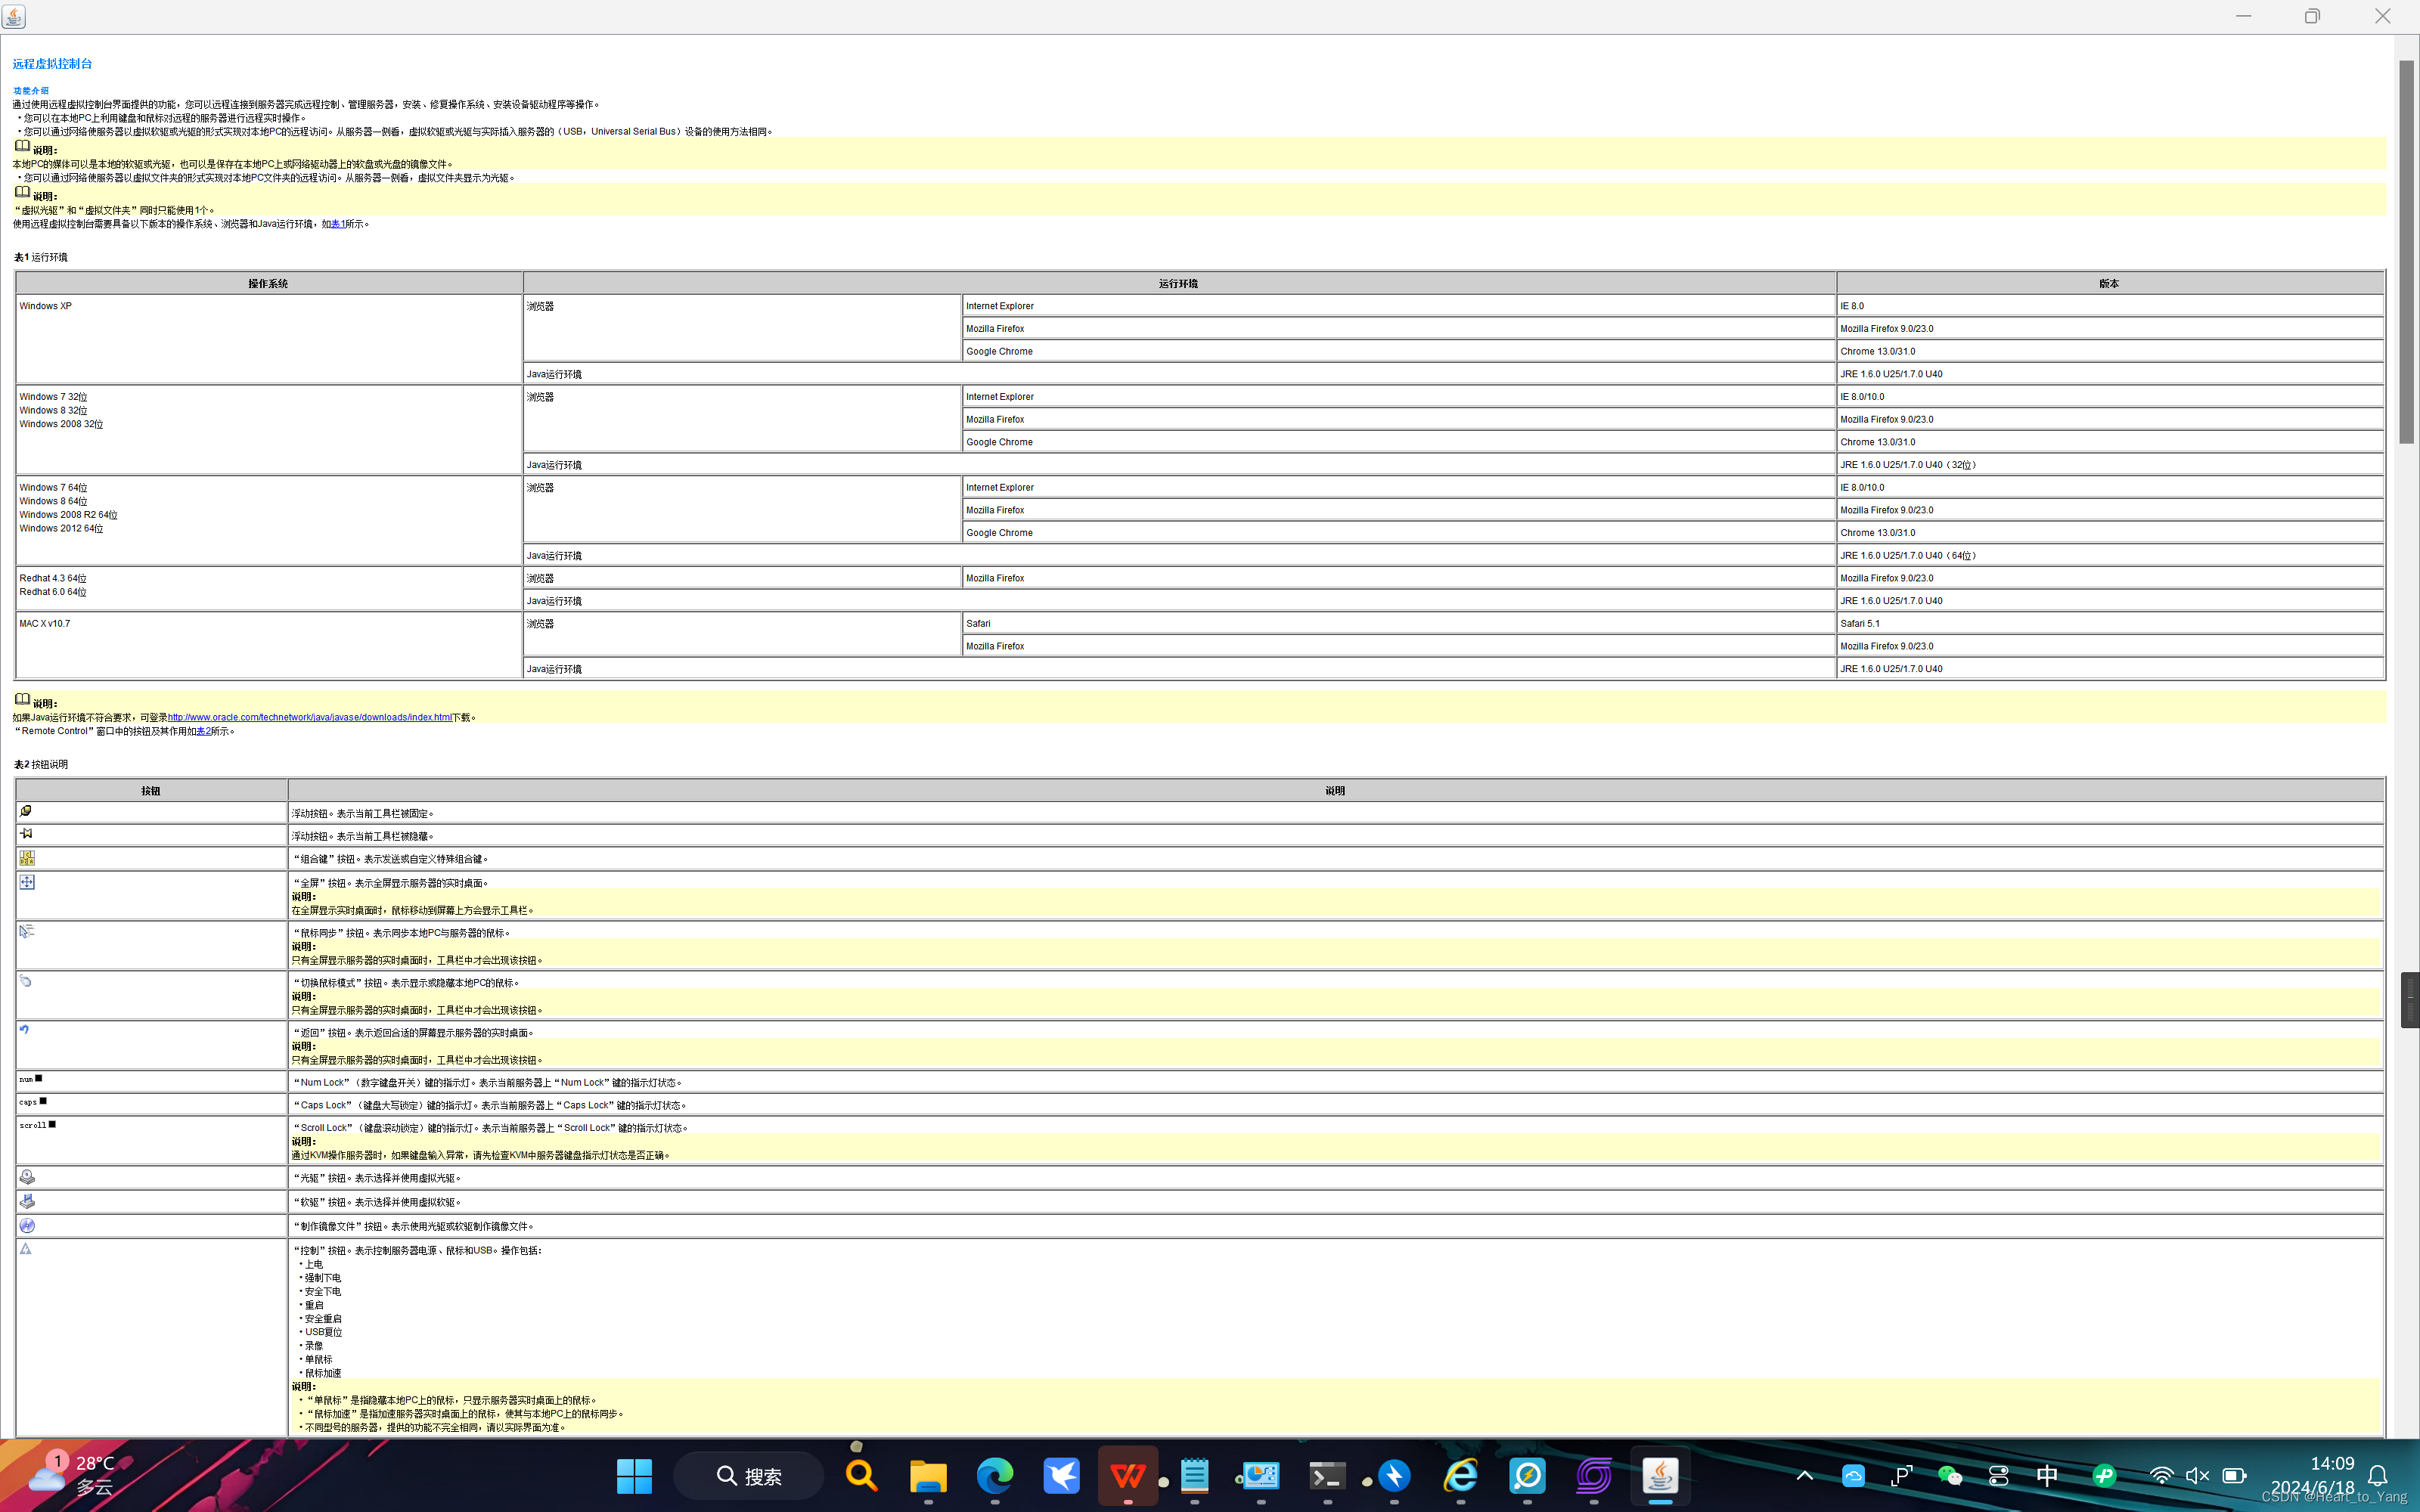Select the 鼠标同步 mouse sync icon
The image size is (2420, 1512).
(x=27, y=931)
